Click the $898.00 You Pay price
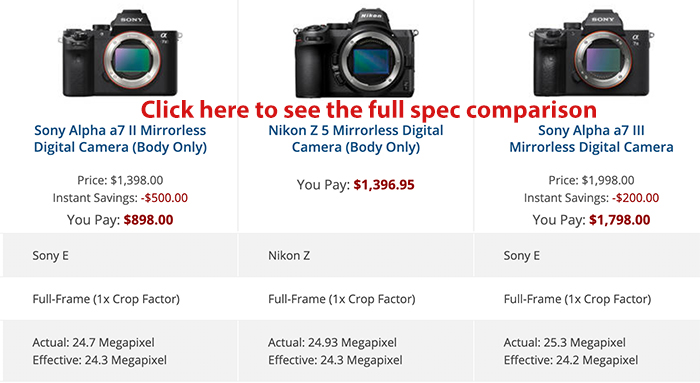The image size is (700, 383). tap(148, 220)
